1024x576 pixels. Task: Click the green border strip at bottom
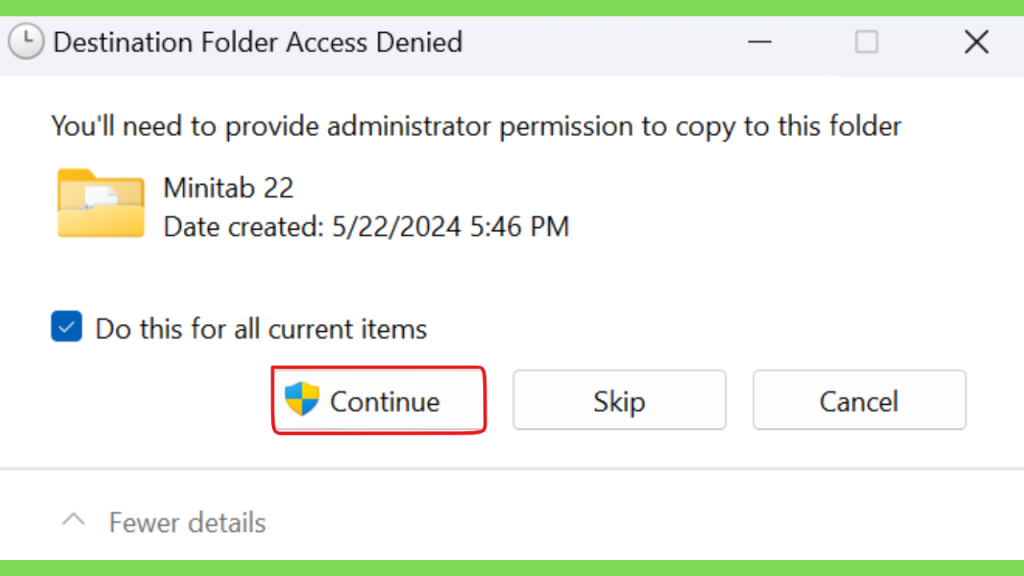point(512,568)
